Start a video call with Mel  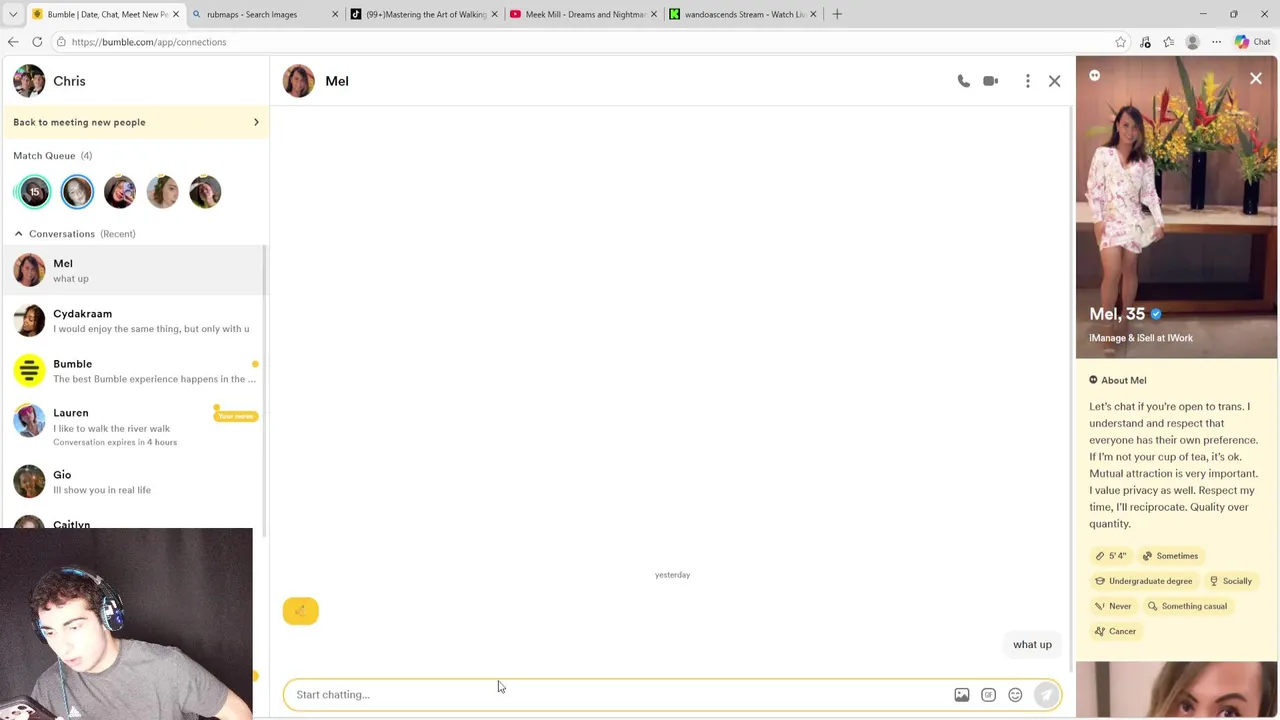pyautogui.click(x=990, y=81)
